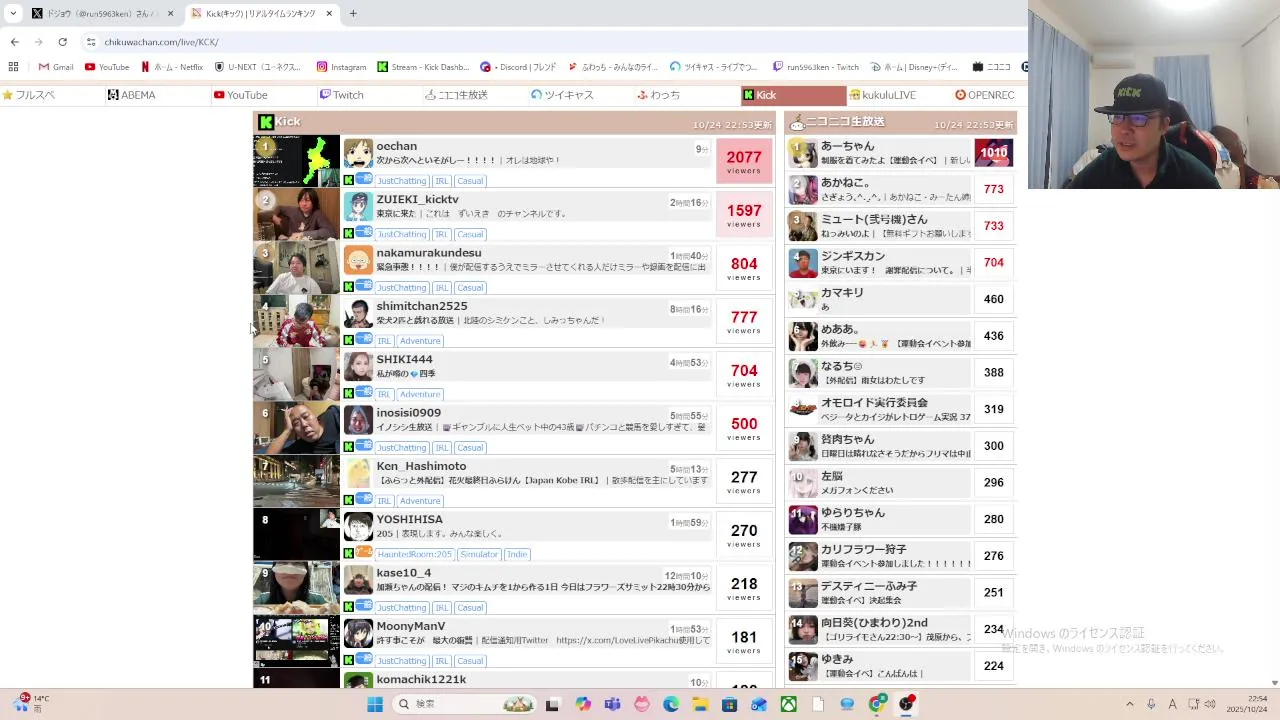Open the Gmail bookmark
This screenshot has height=720, width=1280.
click(x=56, y=67)
